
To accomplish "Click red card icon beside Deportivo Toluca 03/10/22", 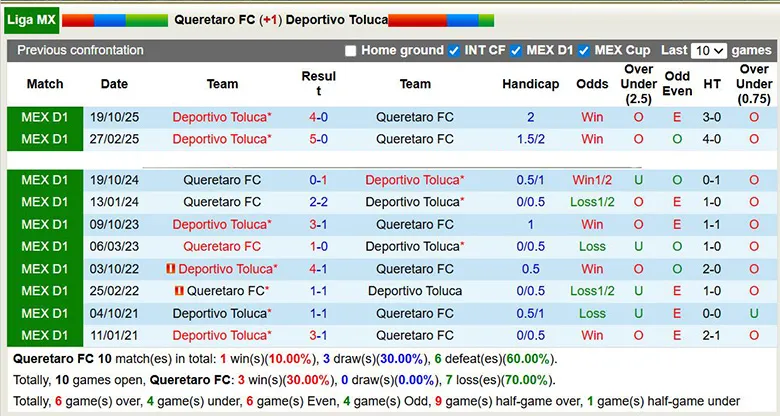I will pyautogui.click(x=171, y=269).
